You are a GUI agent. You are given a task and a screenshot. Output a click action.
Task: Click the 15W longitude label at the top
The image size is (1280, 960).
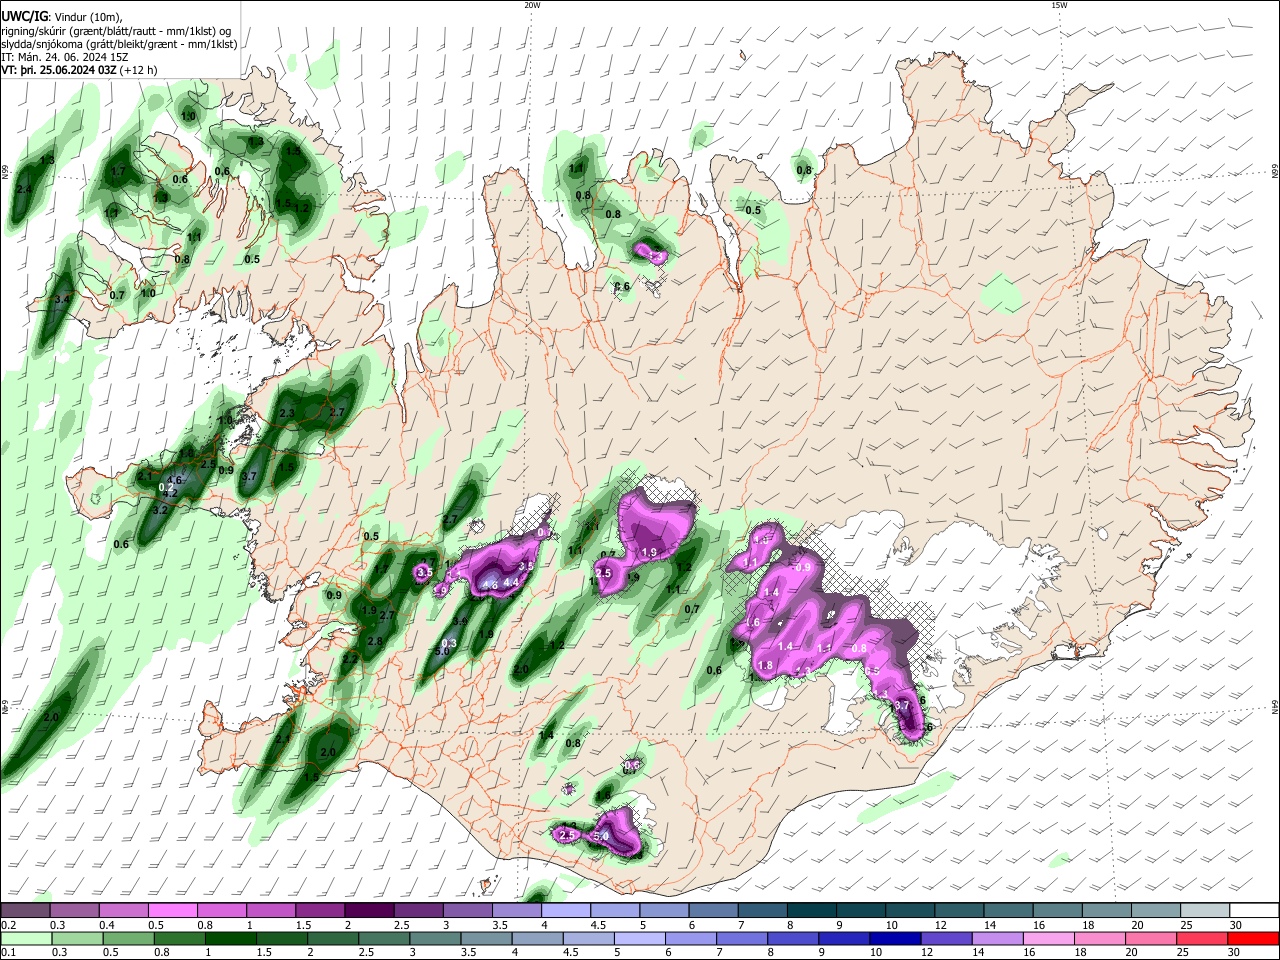pos(1059,5)
